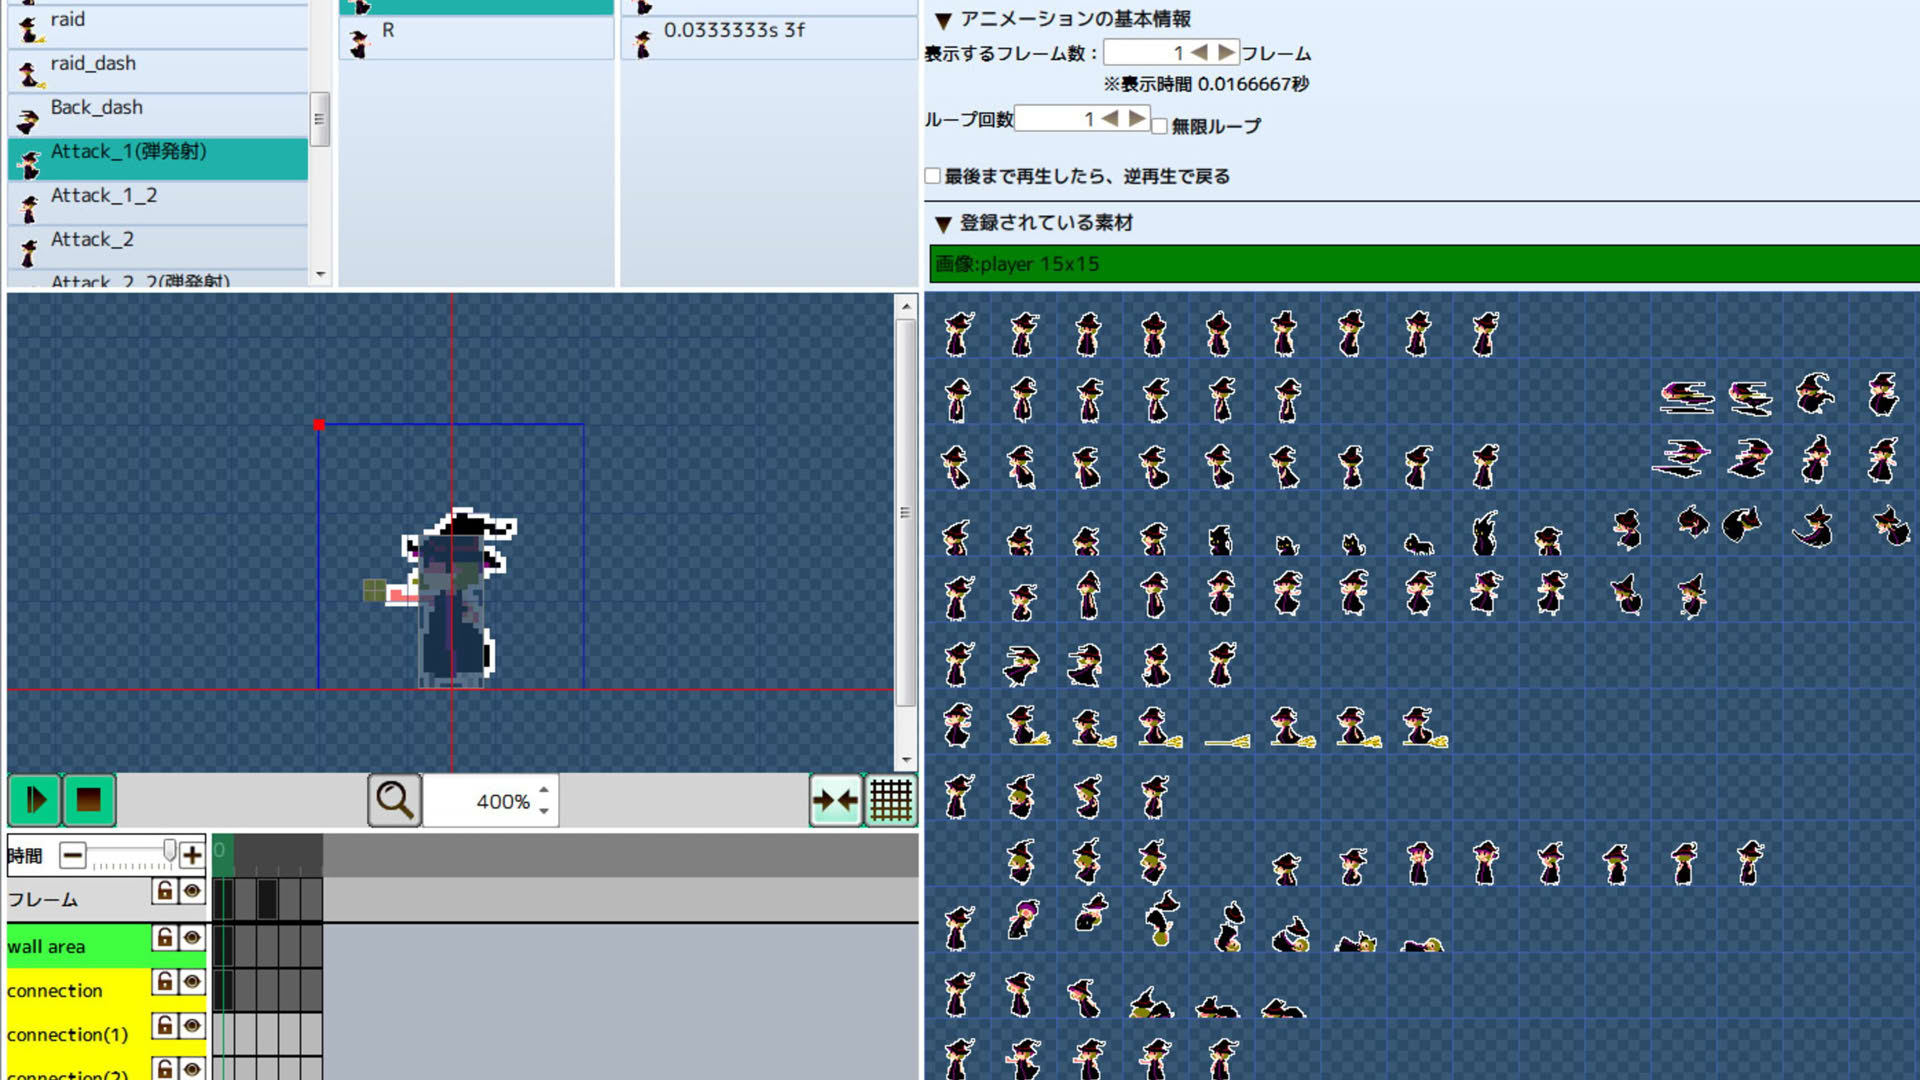Click the red anchor point on canvas
This screenshot has height=1080, width=1920.
319,425
